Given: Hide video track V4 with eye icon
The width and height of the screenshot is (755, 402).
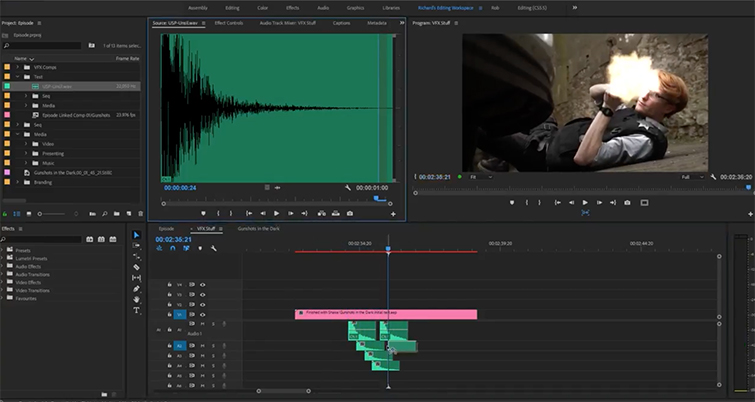Looking at the screenshot, I should click(202, 284).
